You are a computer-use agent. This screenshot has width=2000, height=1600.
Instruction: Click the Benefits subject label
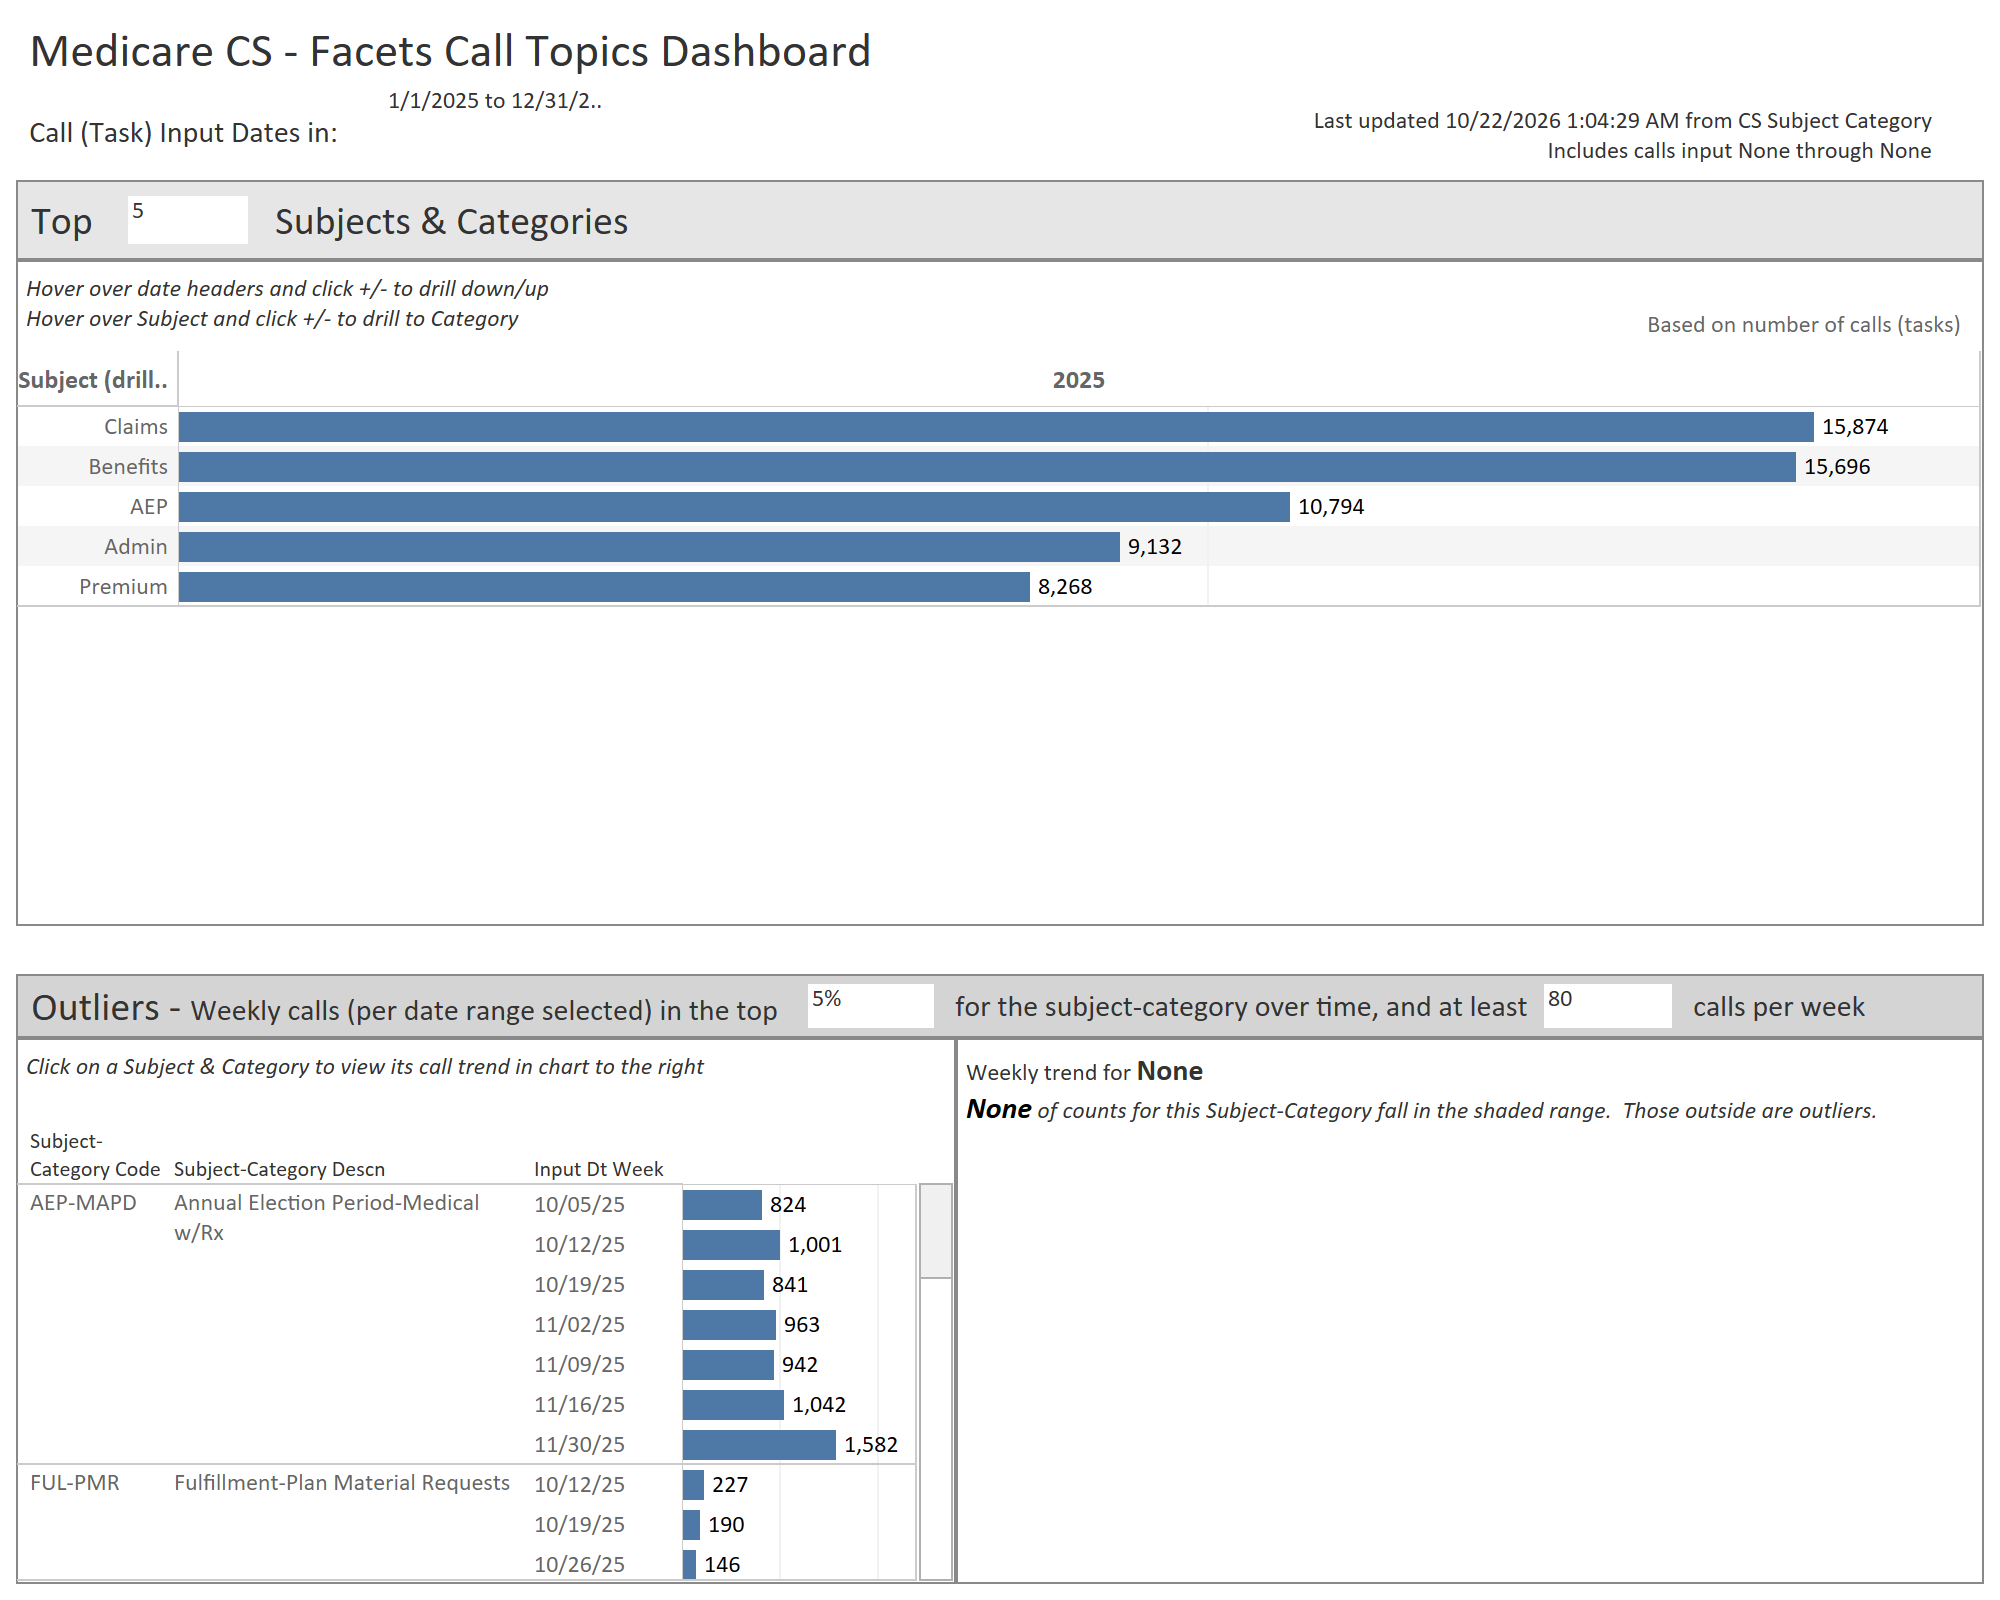click(128, 467)
